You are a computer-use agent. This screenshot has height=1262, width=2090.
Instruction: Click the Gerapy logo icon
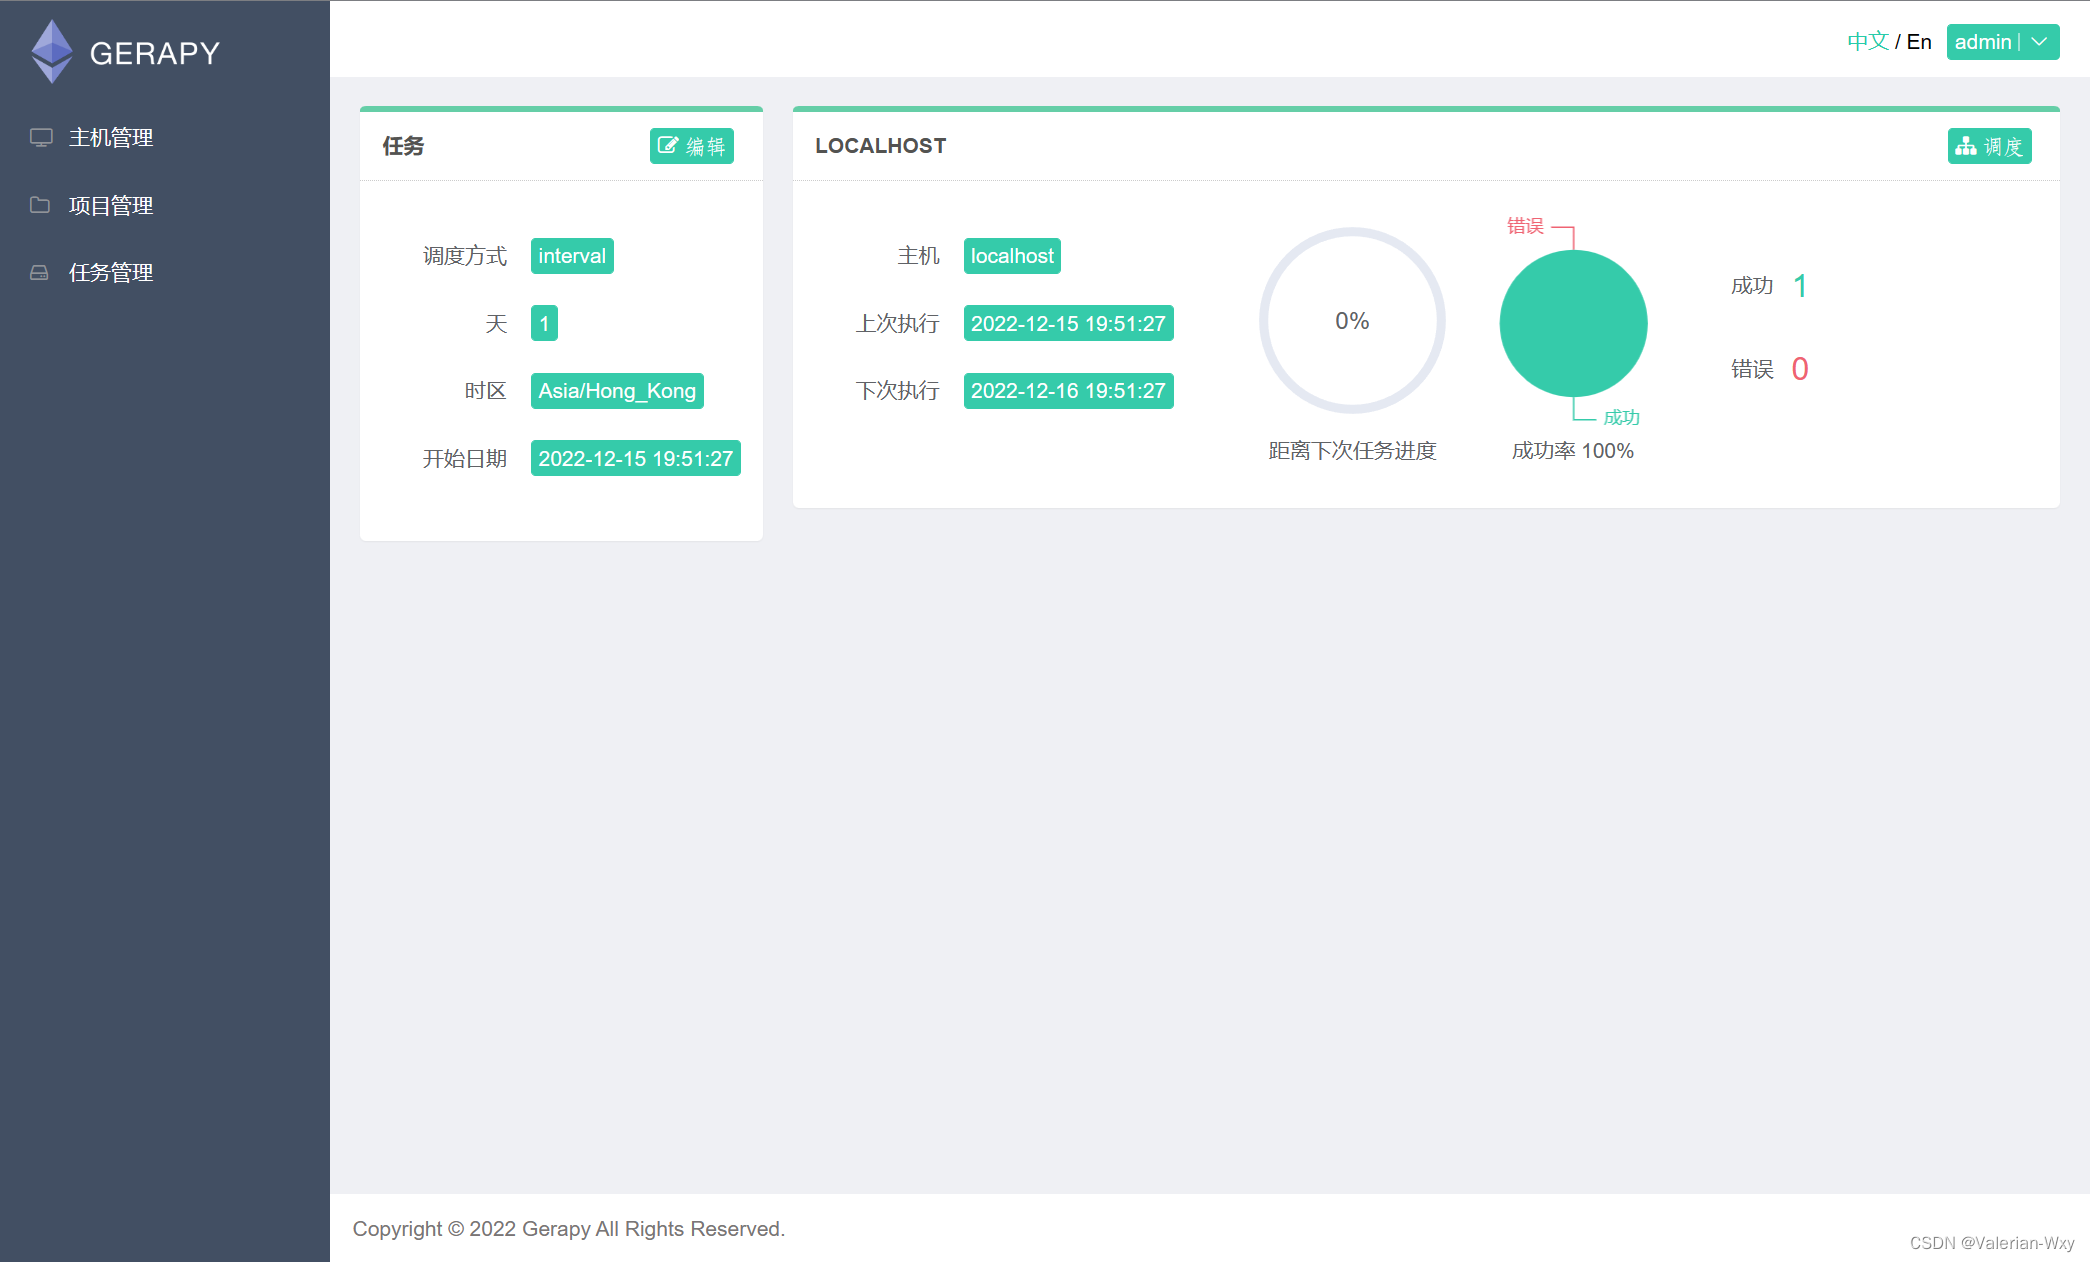pos(52,52)
